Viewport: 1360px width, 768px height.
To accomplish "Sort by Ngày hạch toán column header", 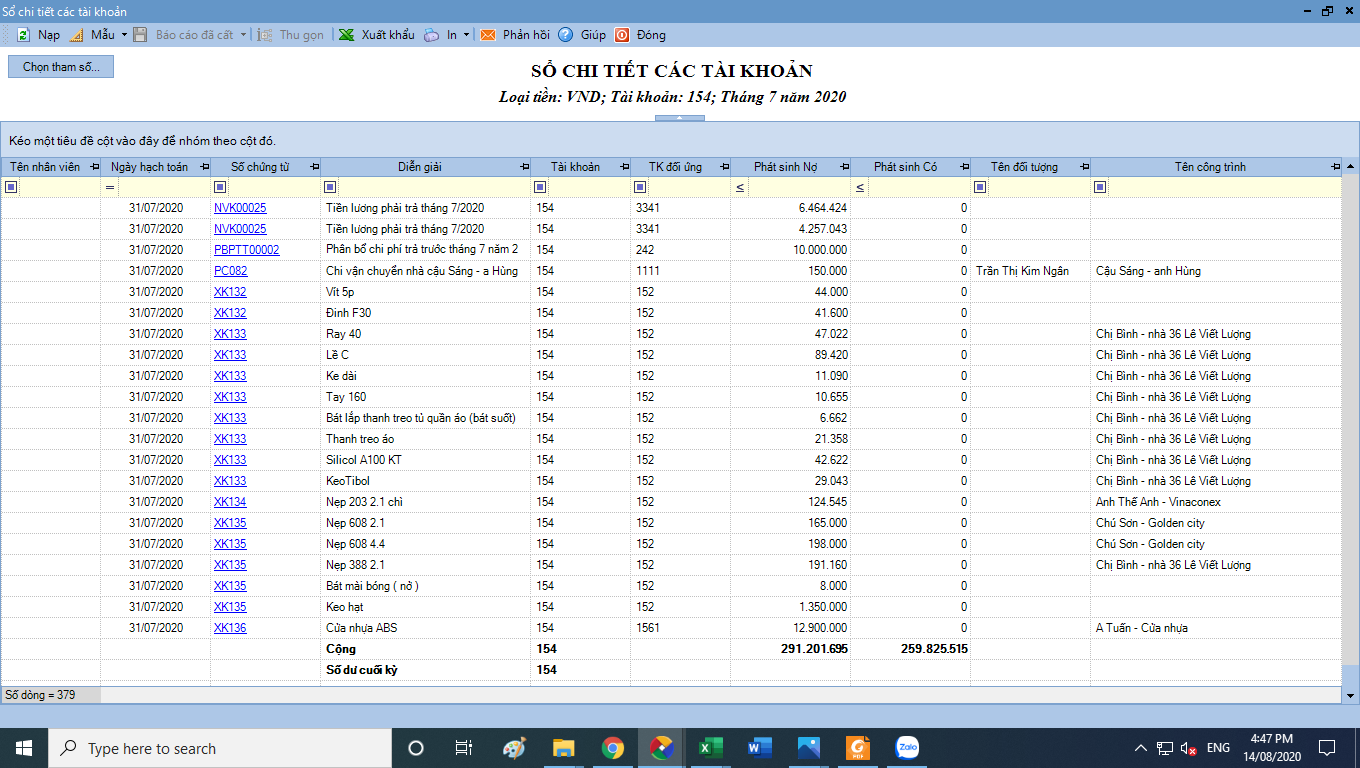I will tap(149, 167).
